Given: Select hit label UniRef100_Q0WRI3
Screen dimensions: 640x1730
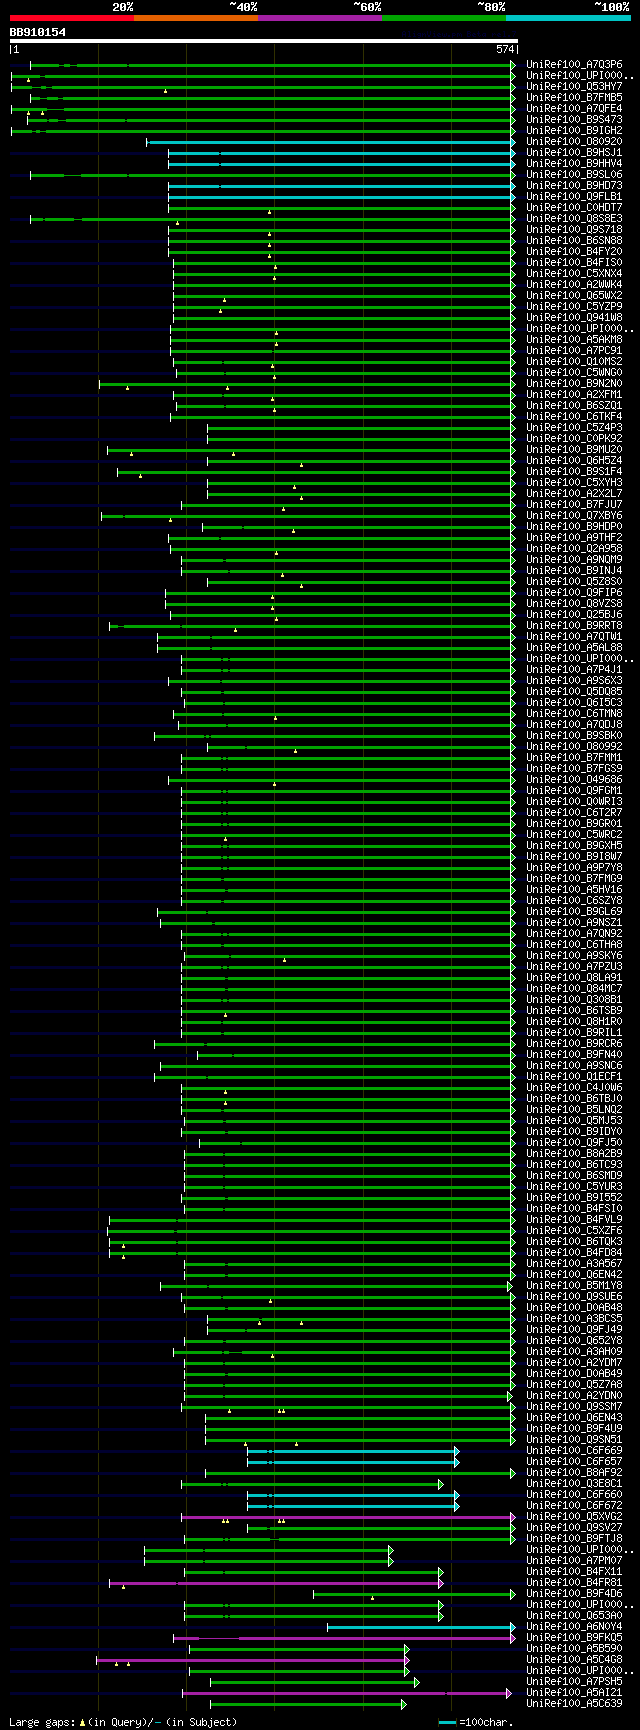Looking at the screenshot, I should [x=574, y=801].
